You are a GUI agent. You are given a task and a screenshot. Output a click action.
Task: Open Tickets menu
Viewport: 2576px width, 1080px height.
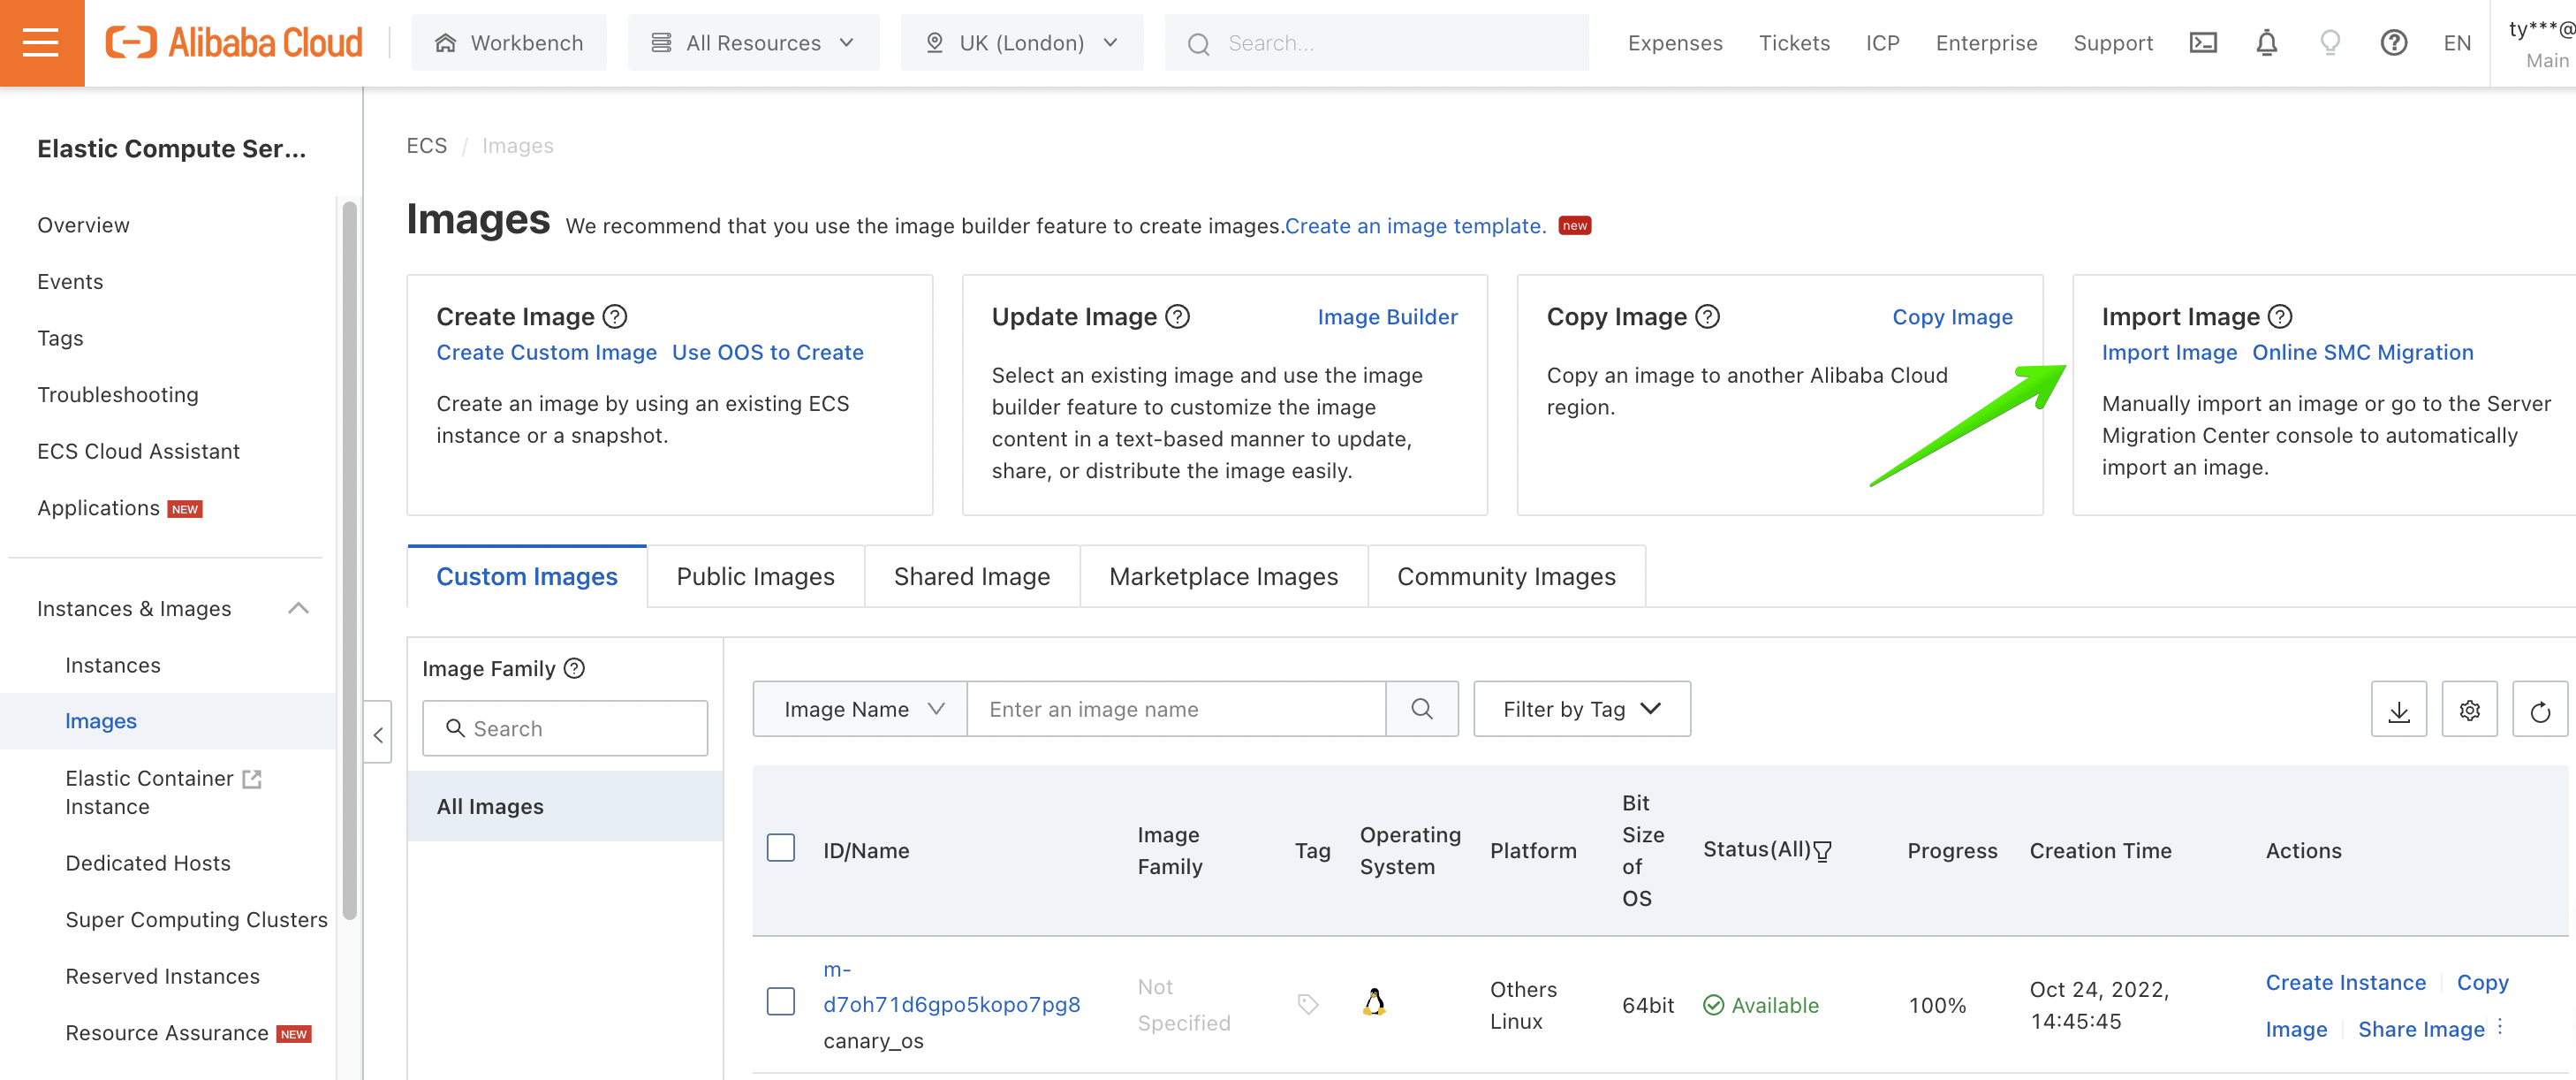click(x=1793, y=43)
